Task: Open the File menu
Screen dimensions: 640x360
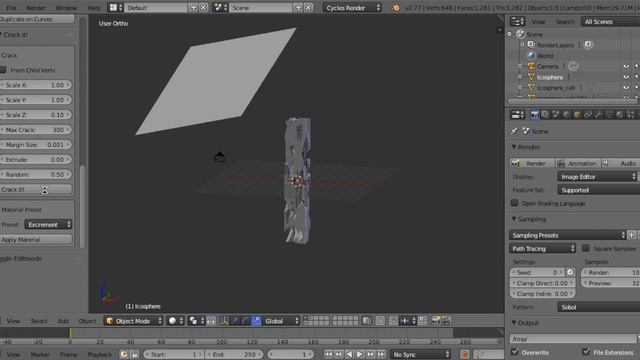Action: pos(11,8)
